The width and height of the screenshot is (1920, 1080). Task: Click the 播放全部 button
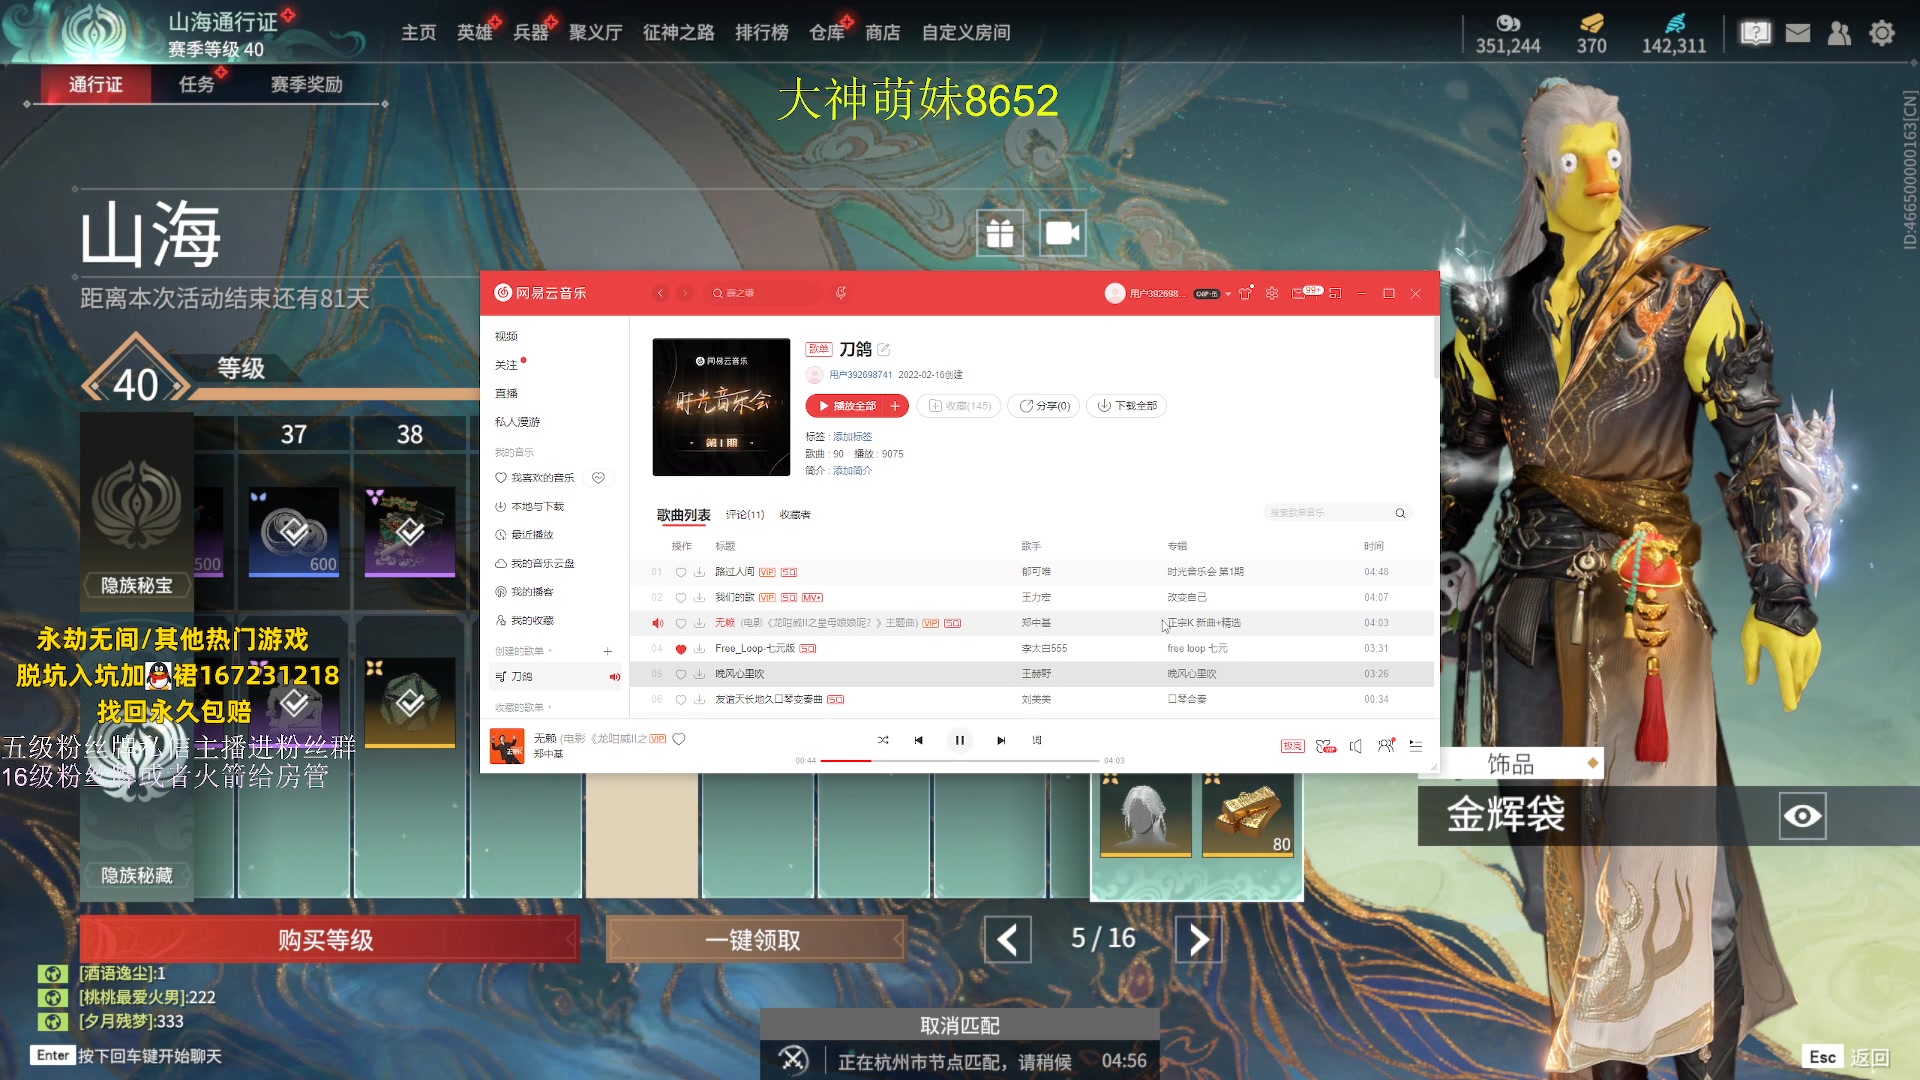(846, 406)
